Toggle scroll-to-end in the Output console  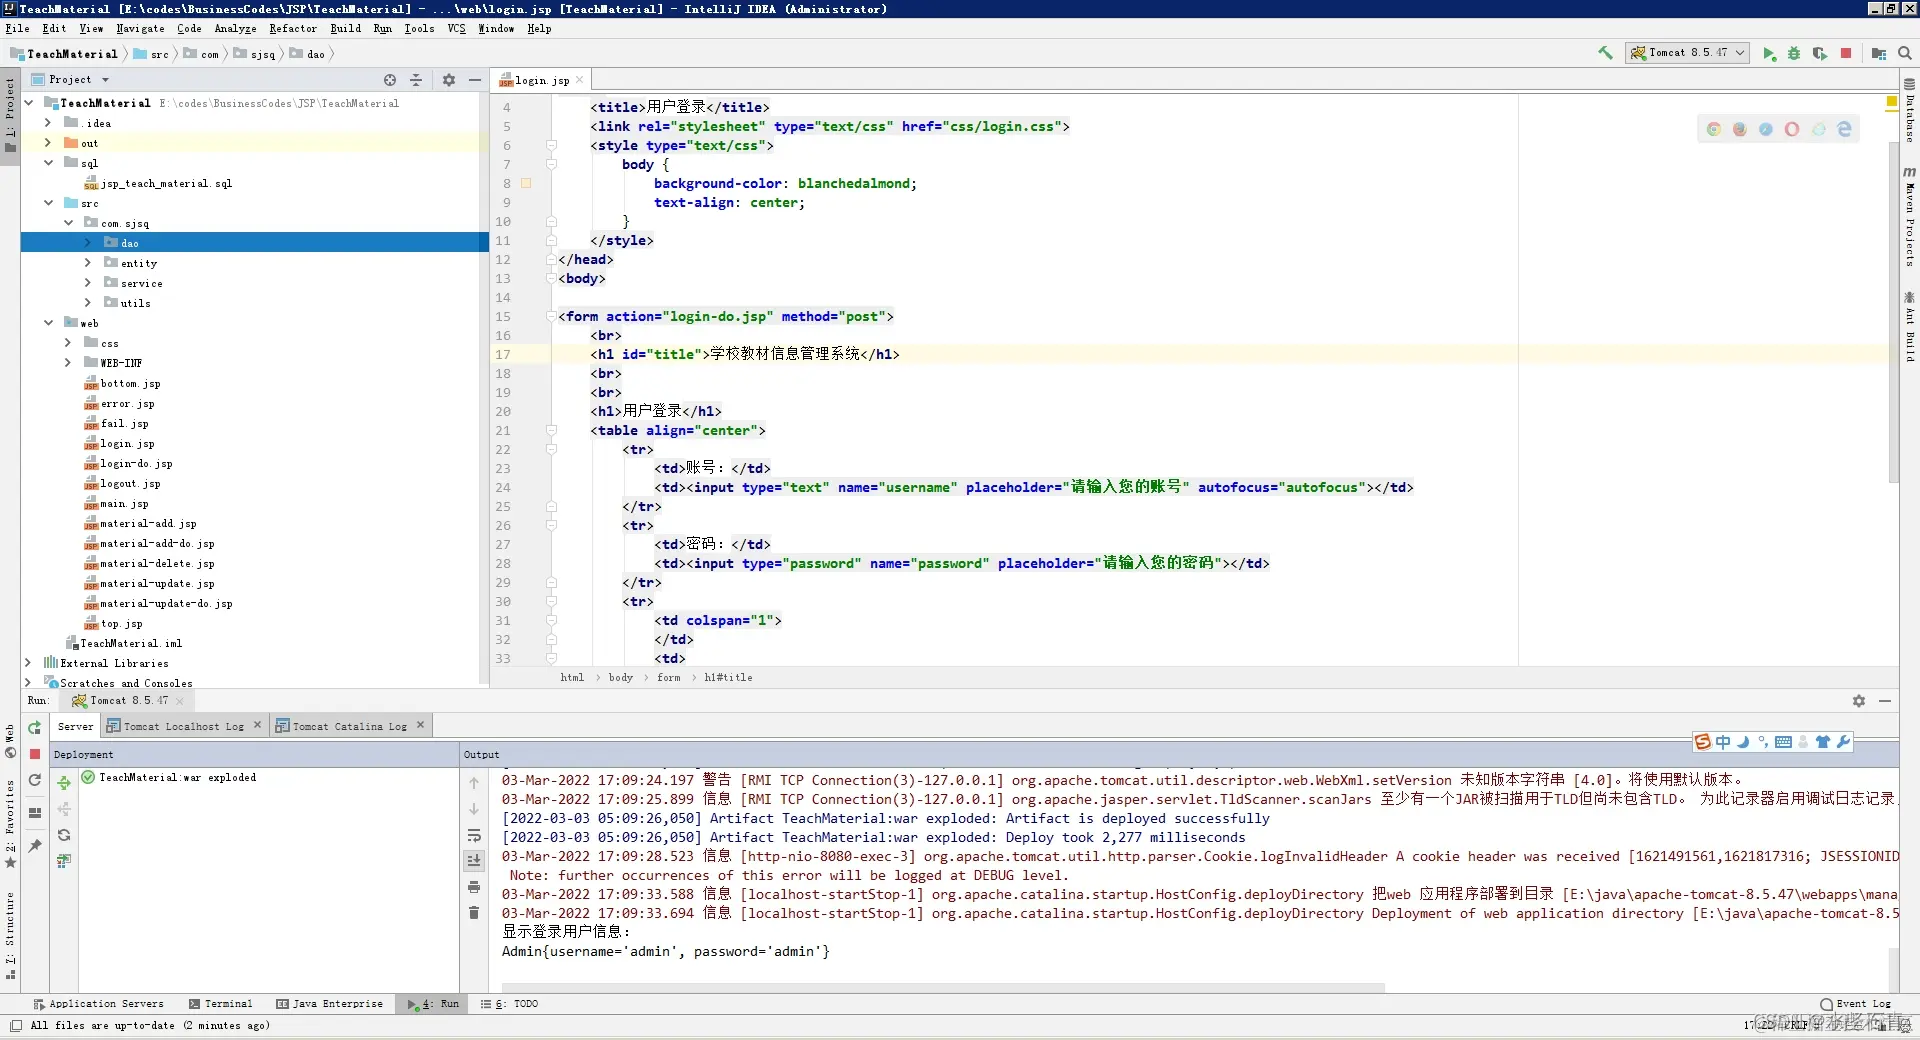coord(474,861)
